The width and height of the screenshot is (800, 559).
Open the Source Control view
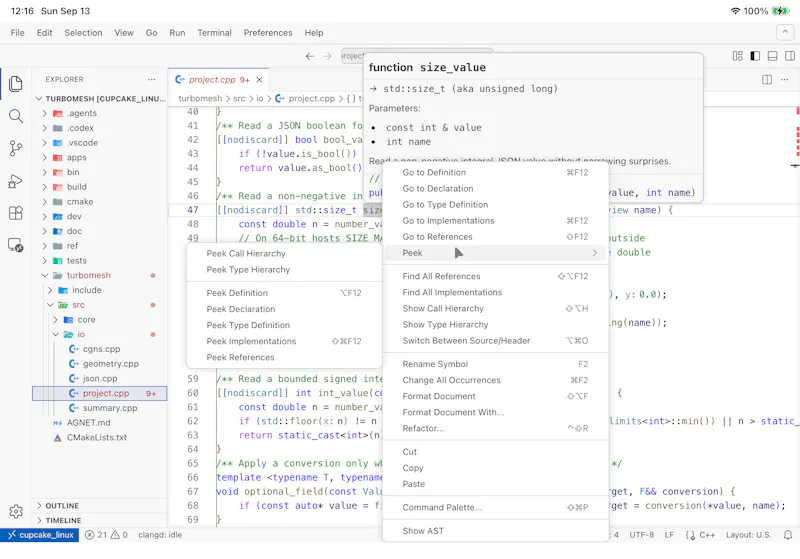click(16, 148)
